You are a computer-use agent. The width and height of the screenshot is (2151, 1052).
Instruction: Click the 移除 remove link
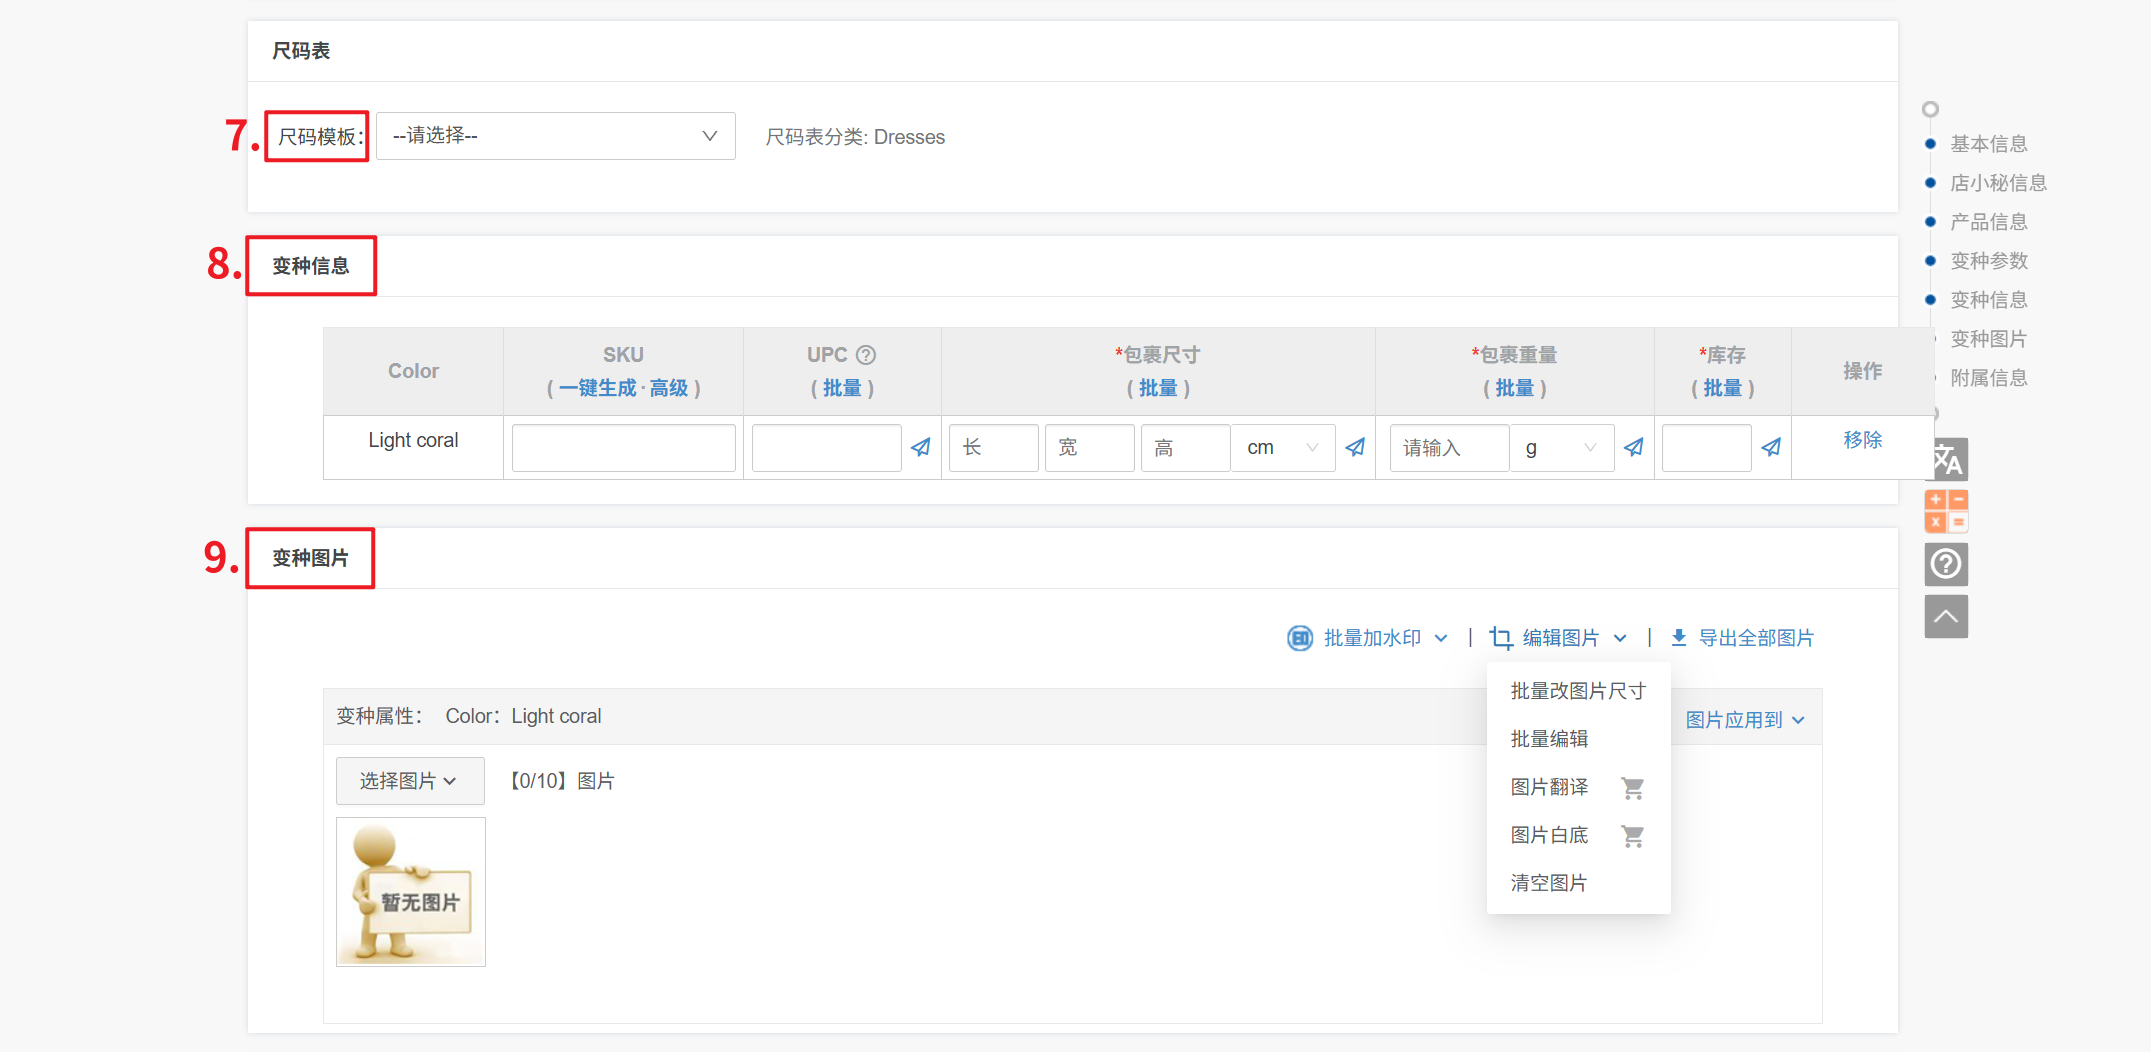[1862, 440]
